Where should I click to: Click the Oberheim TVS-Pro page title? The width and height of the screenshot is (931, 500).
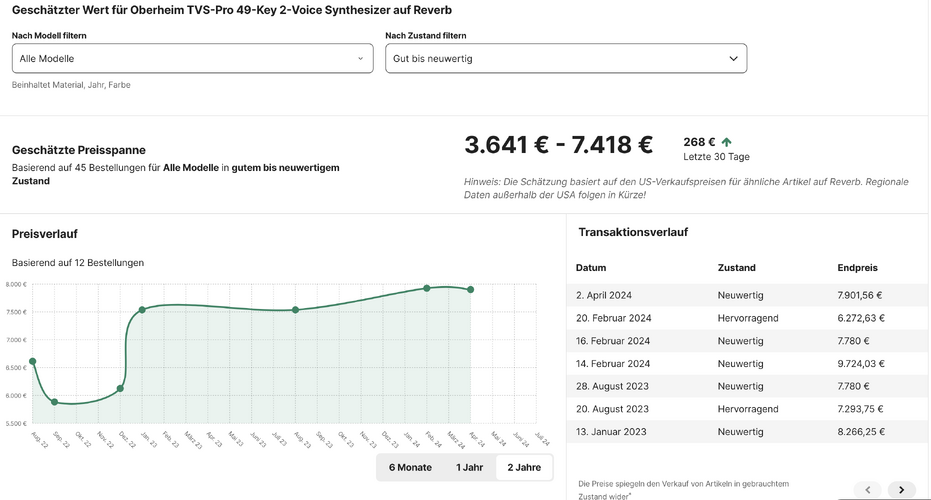click(x=232, y=10)
